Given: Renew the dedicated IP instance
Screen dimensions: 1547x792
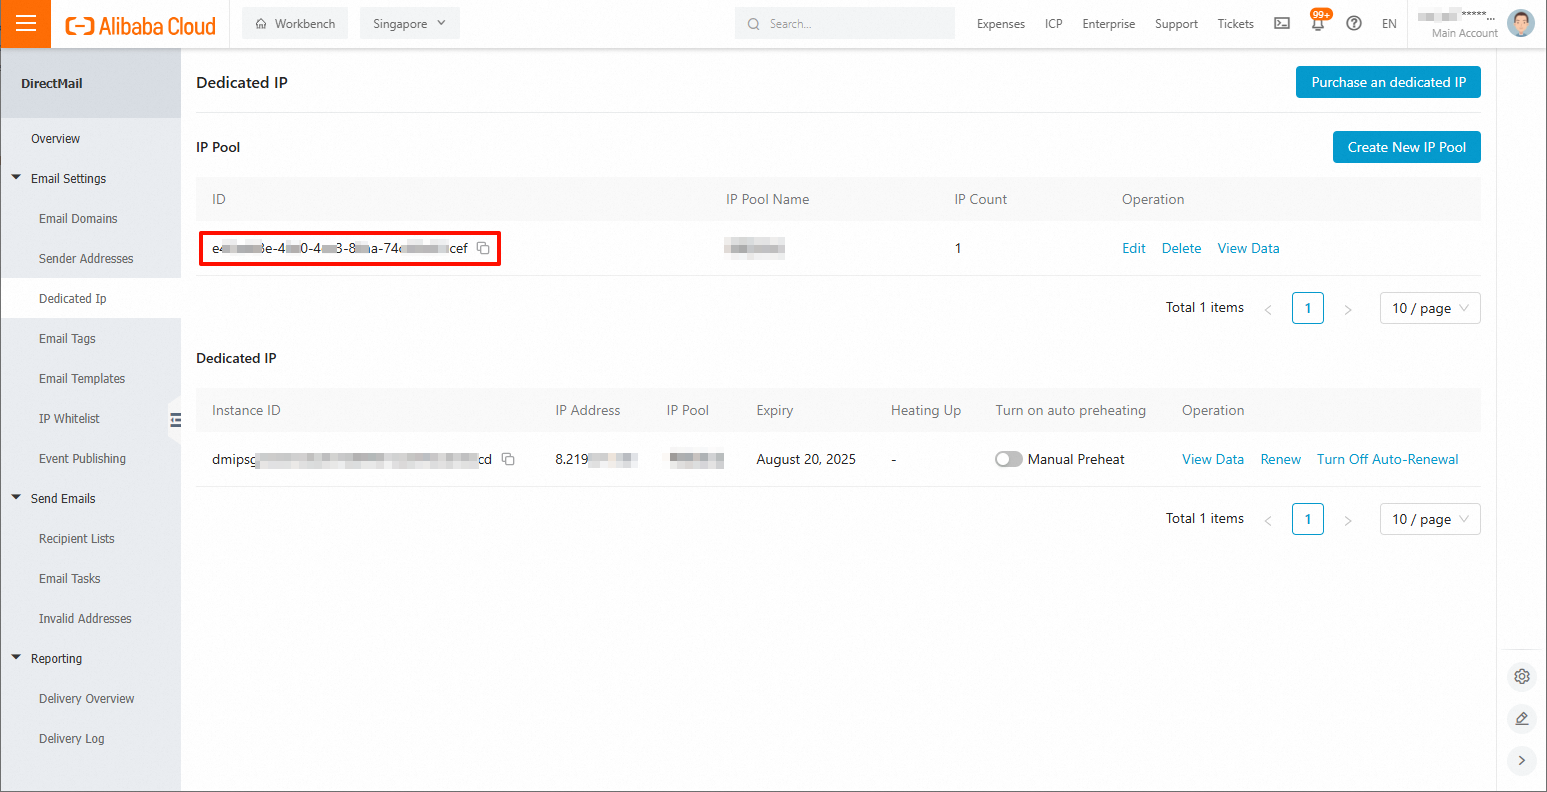Looking at the screenshot, I should coord(1280,459).
